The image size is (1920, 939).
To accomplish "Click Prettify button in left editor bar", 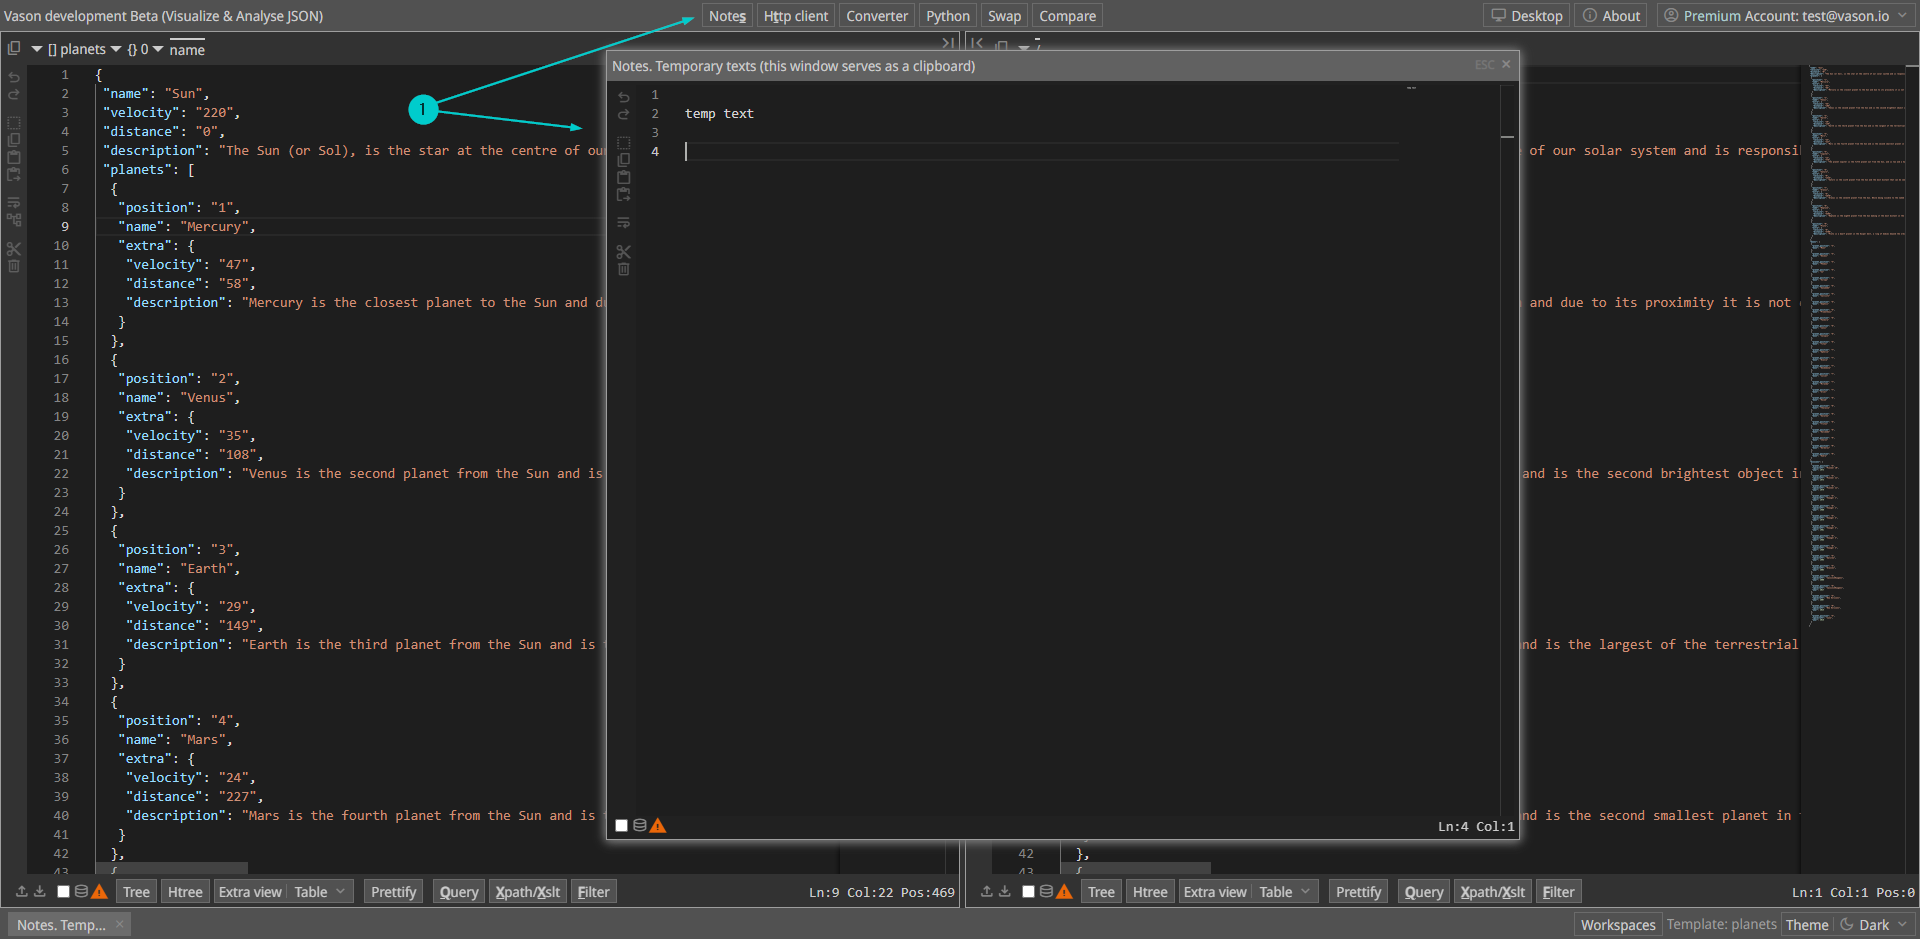I will (393, 892).
